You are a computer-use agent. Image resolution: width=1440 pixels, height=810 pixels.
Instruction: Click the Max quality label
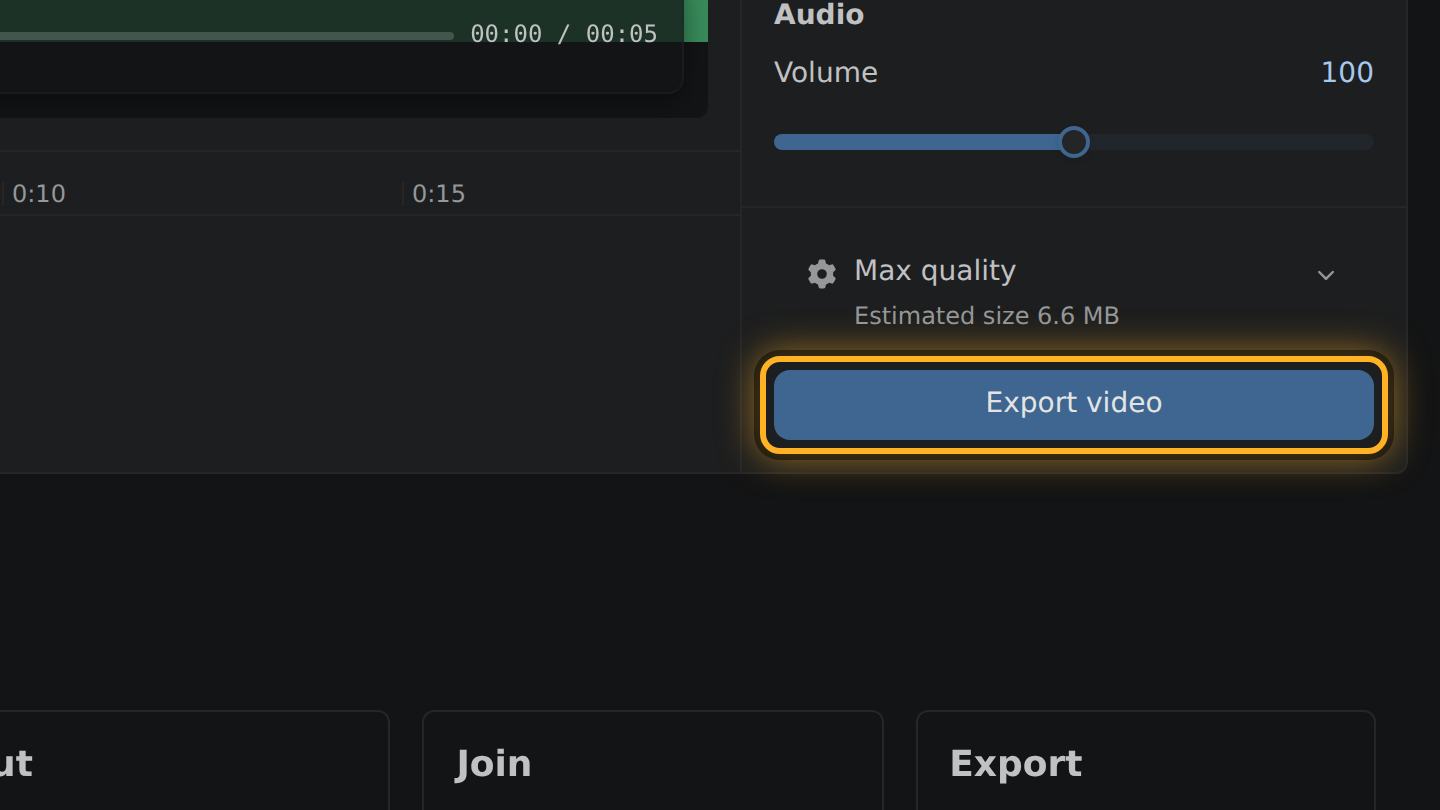click(935, 270)
